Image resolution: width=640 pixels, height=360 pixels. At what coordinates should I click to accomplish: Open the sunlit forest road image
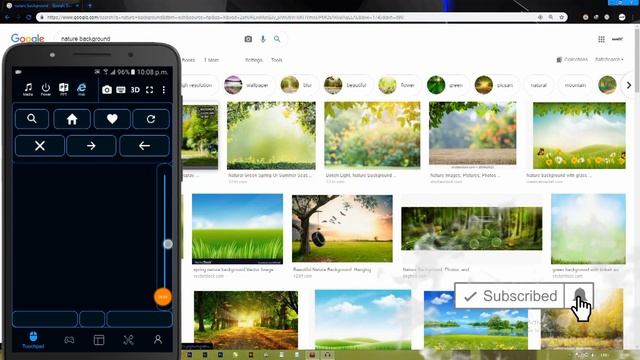pyautogui.click(x=246, y=320)
